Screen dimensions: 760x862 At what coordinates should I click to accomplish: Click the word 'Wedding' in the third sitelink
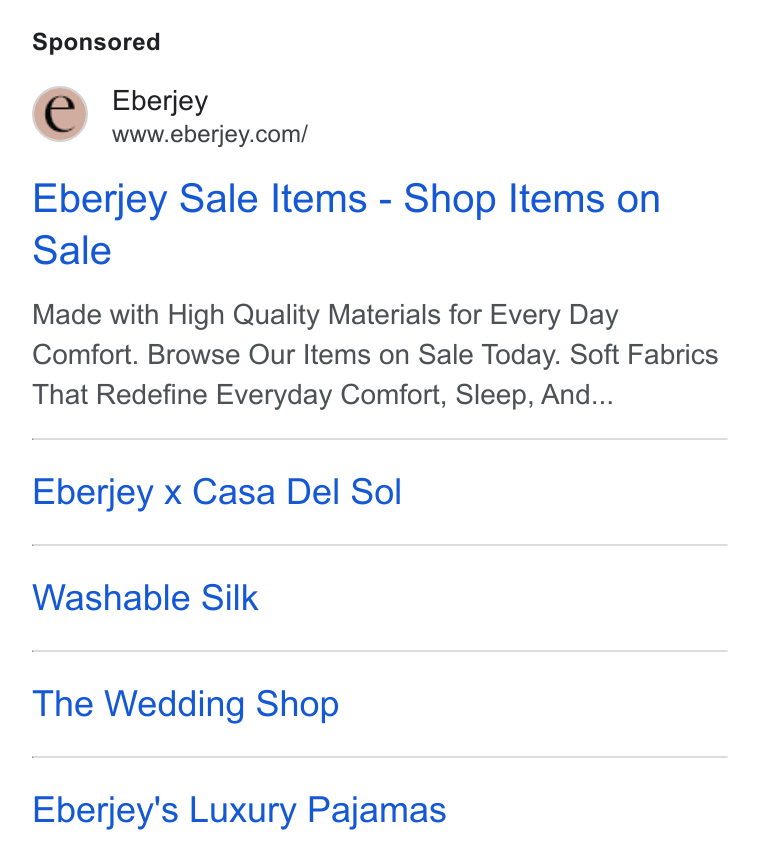coord(174,704)
